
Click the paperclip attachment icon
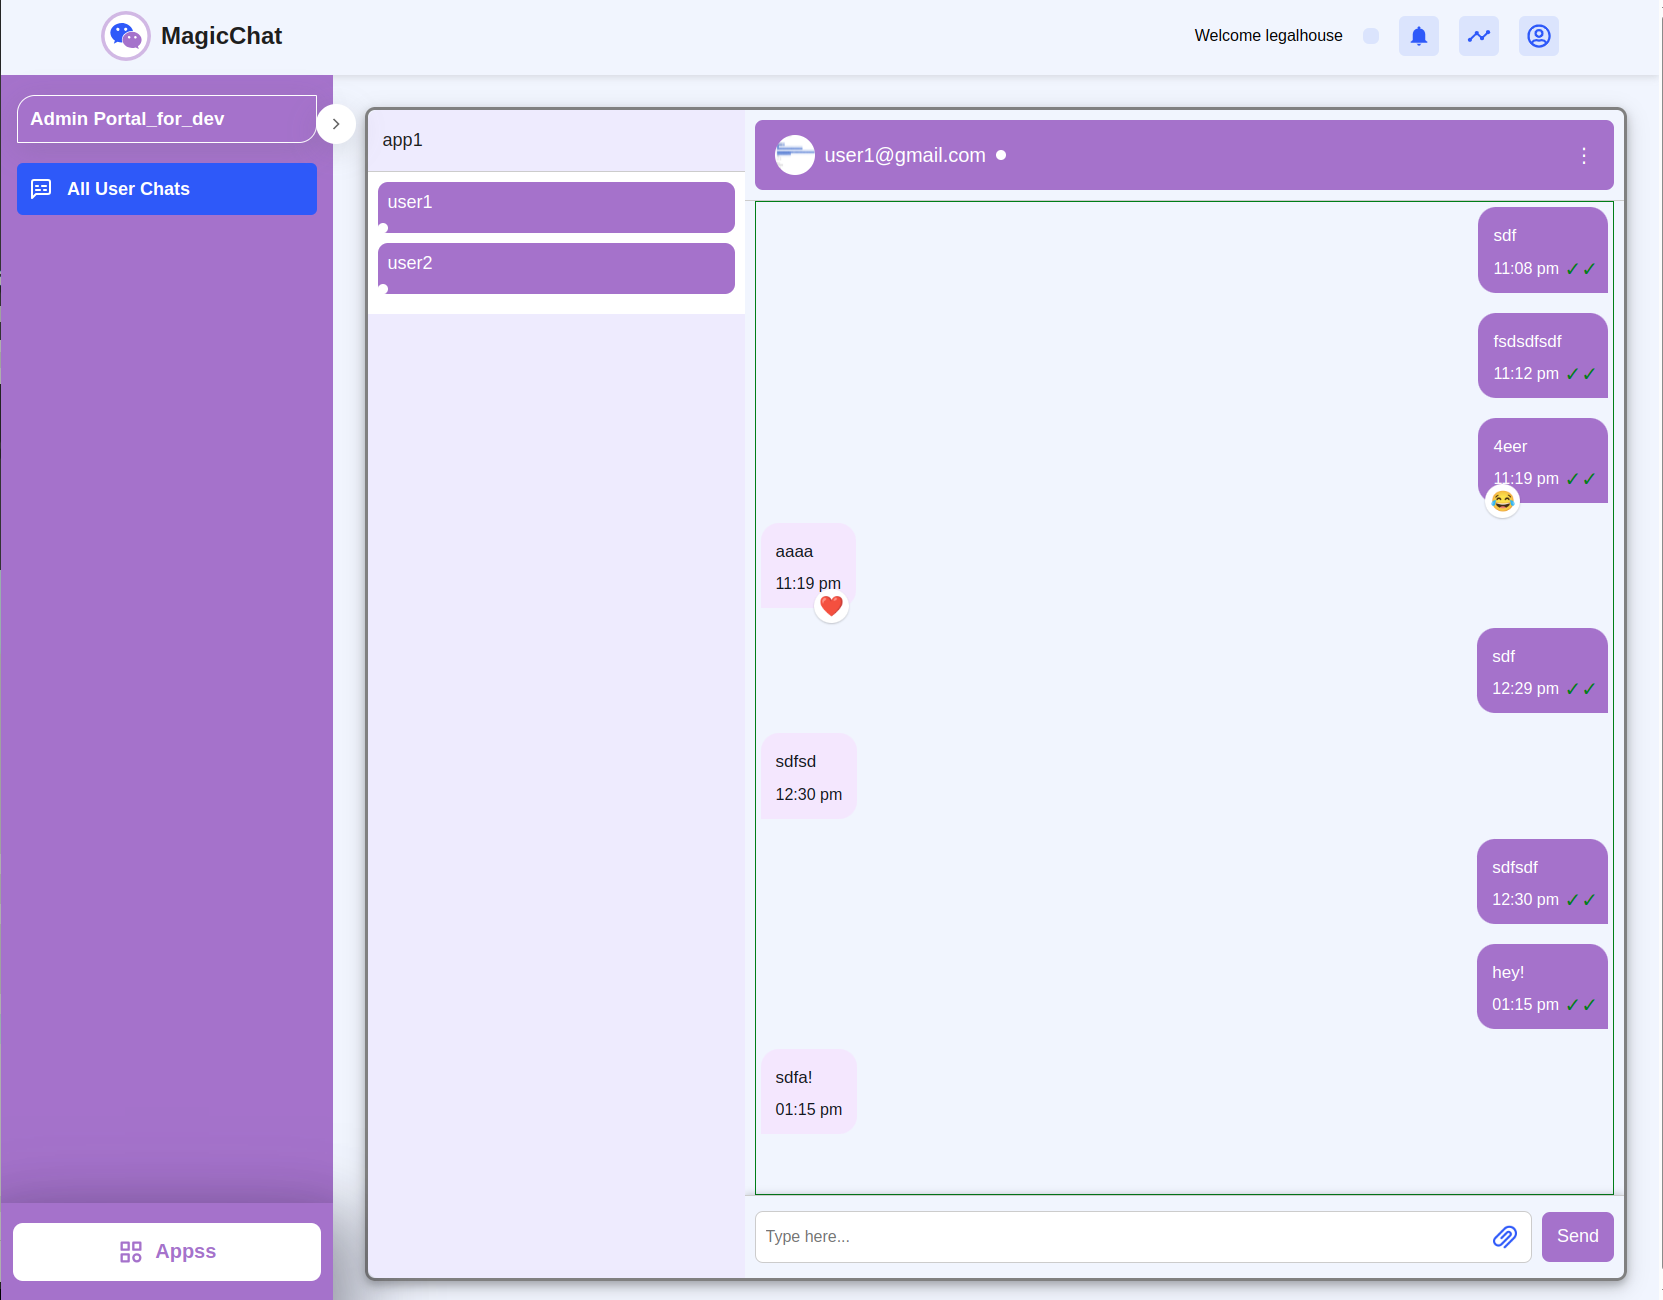(1504, 1237)
